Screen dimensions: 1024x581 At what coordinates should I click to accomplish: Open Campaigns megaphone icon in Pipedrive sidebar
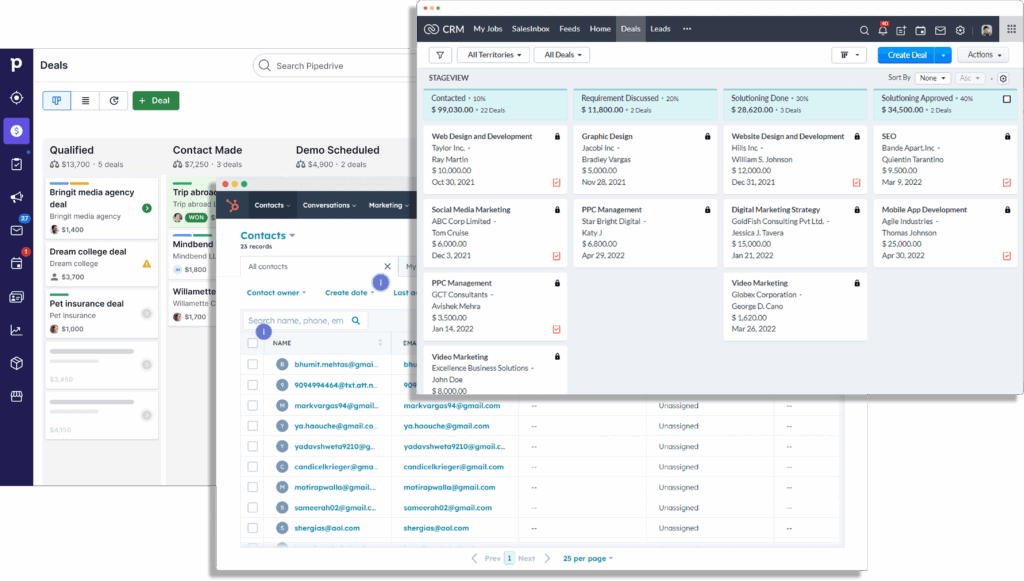[x=16, y=197]
